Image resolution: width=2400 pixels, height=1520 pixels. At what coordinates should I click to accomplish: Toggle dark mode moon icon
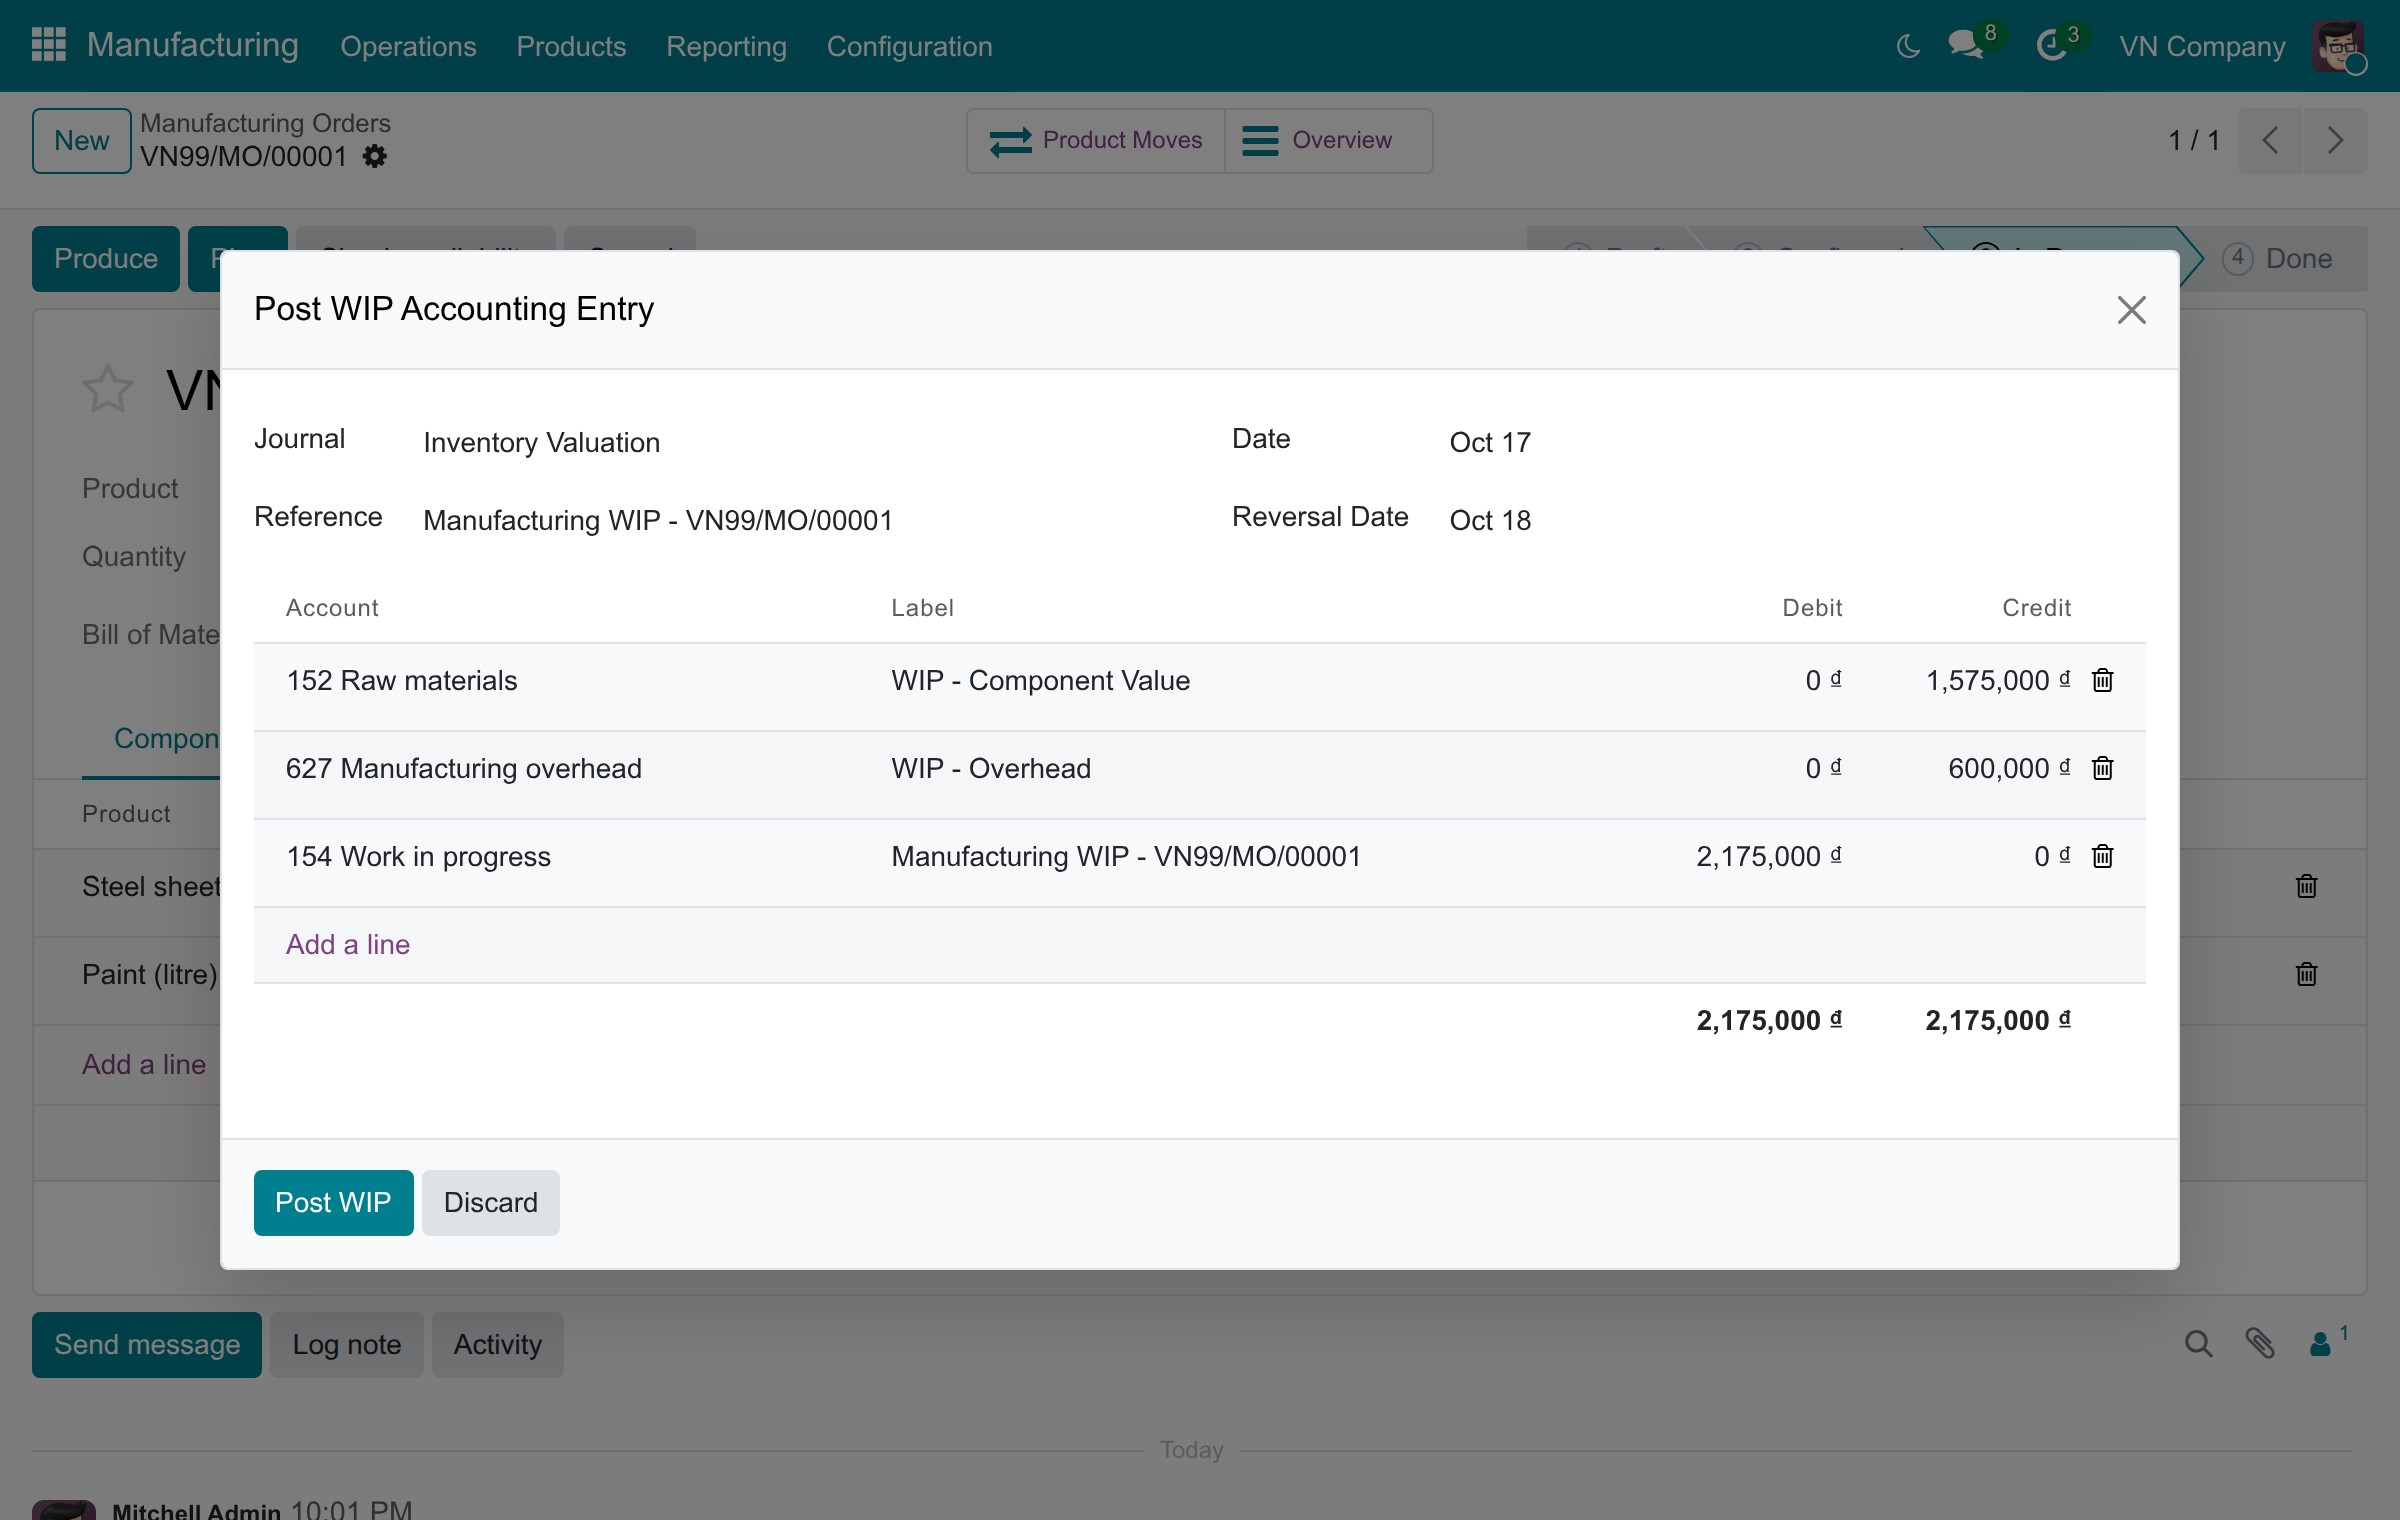(1908, 46)
